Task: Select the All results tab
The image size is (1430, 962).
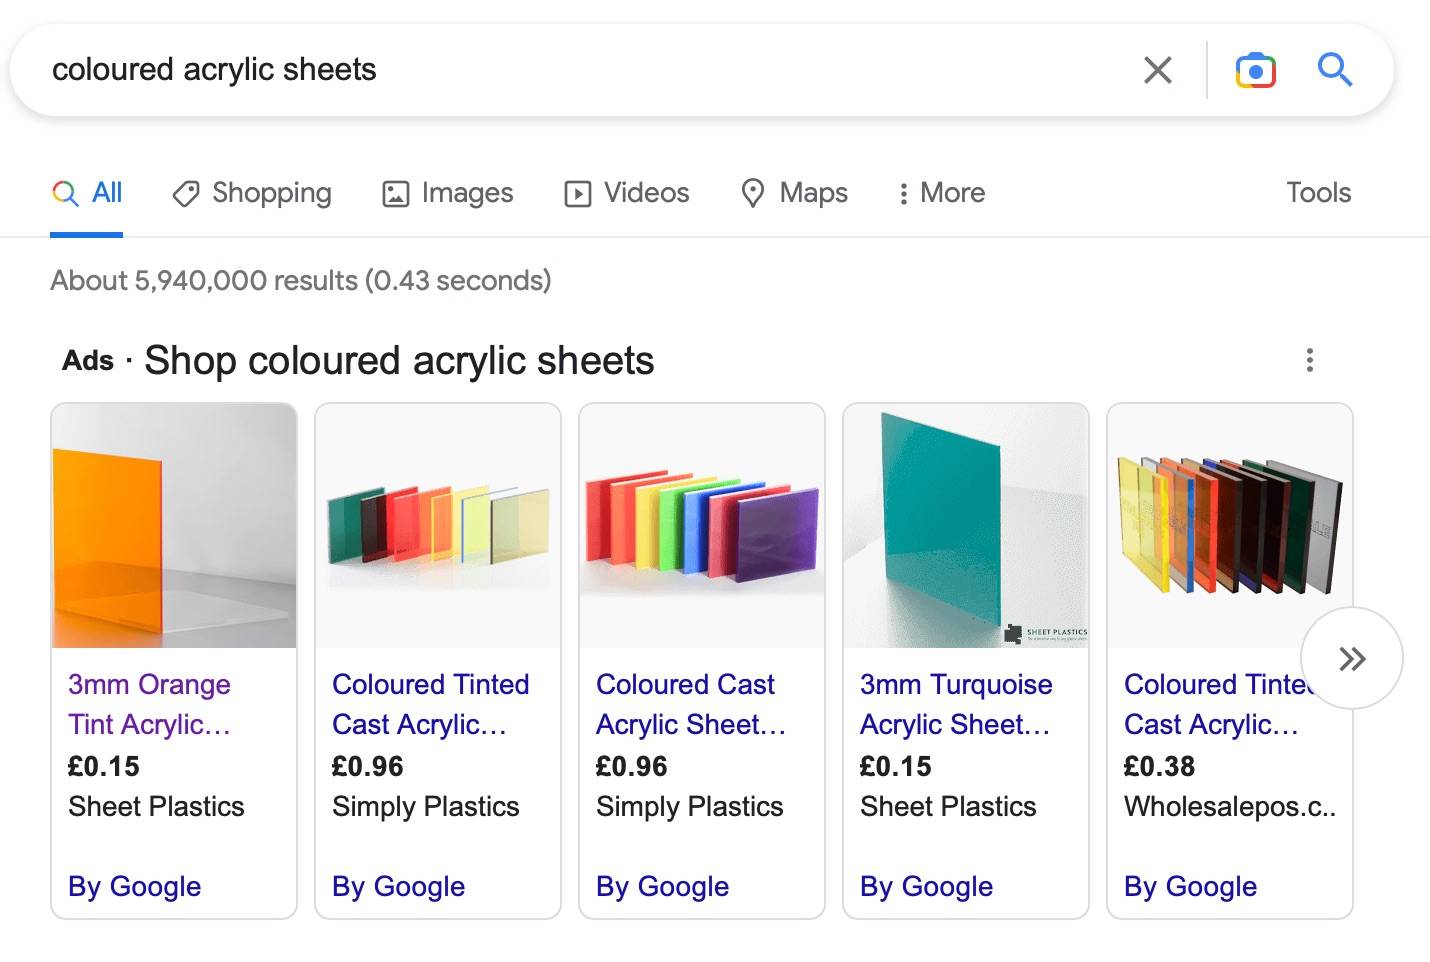Action: (x=87, y=193)
